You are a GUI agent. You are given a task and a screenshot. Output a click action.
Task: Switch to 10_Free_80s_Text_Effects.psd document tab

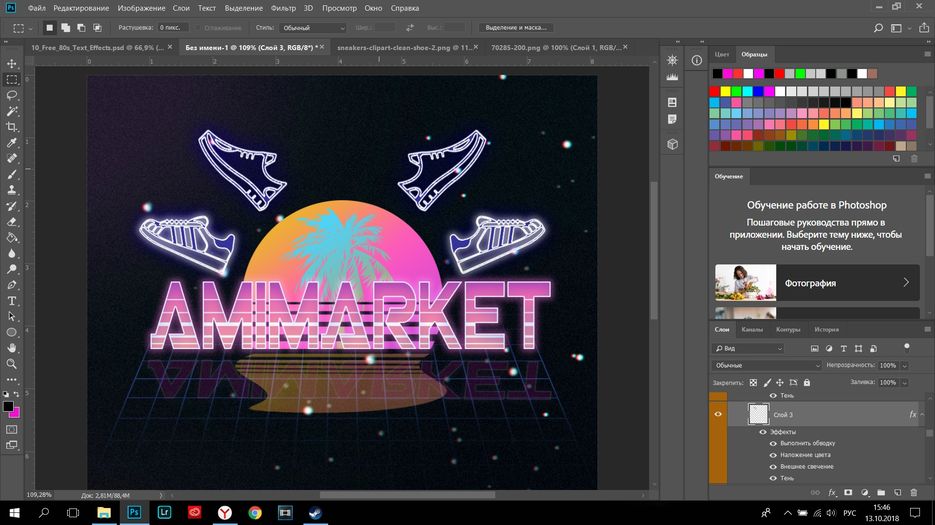(x=98, y=47)
